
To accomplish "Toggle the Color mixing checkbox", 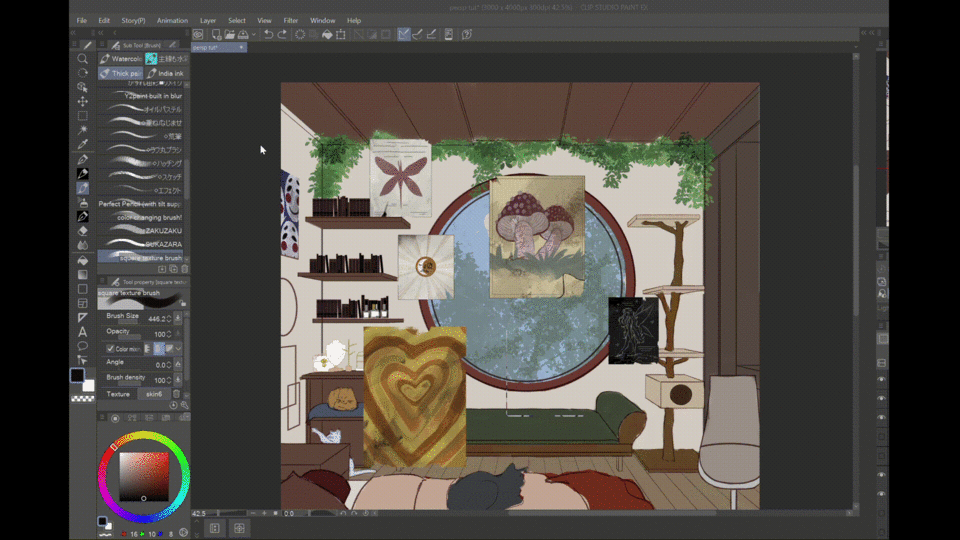I will [x=110, y=349].
